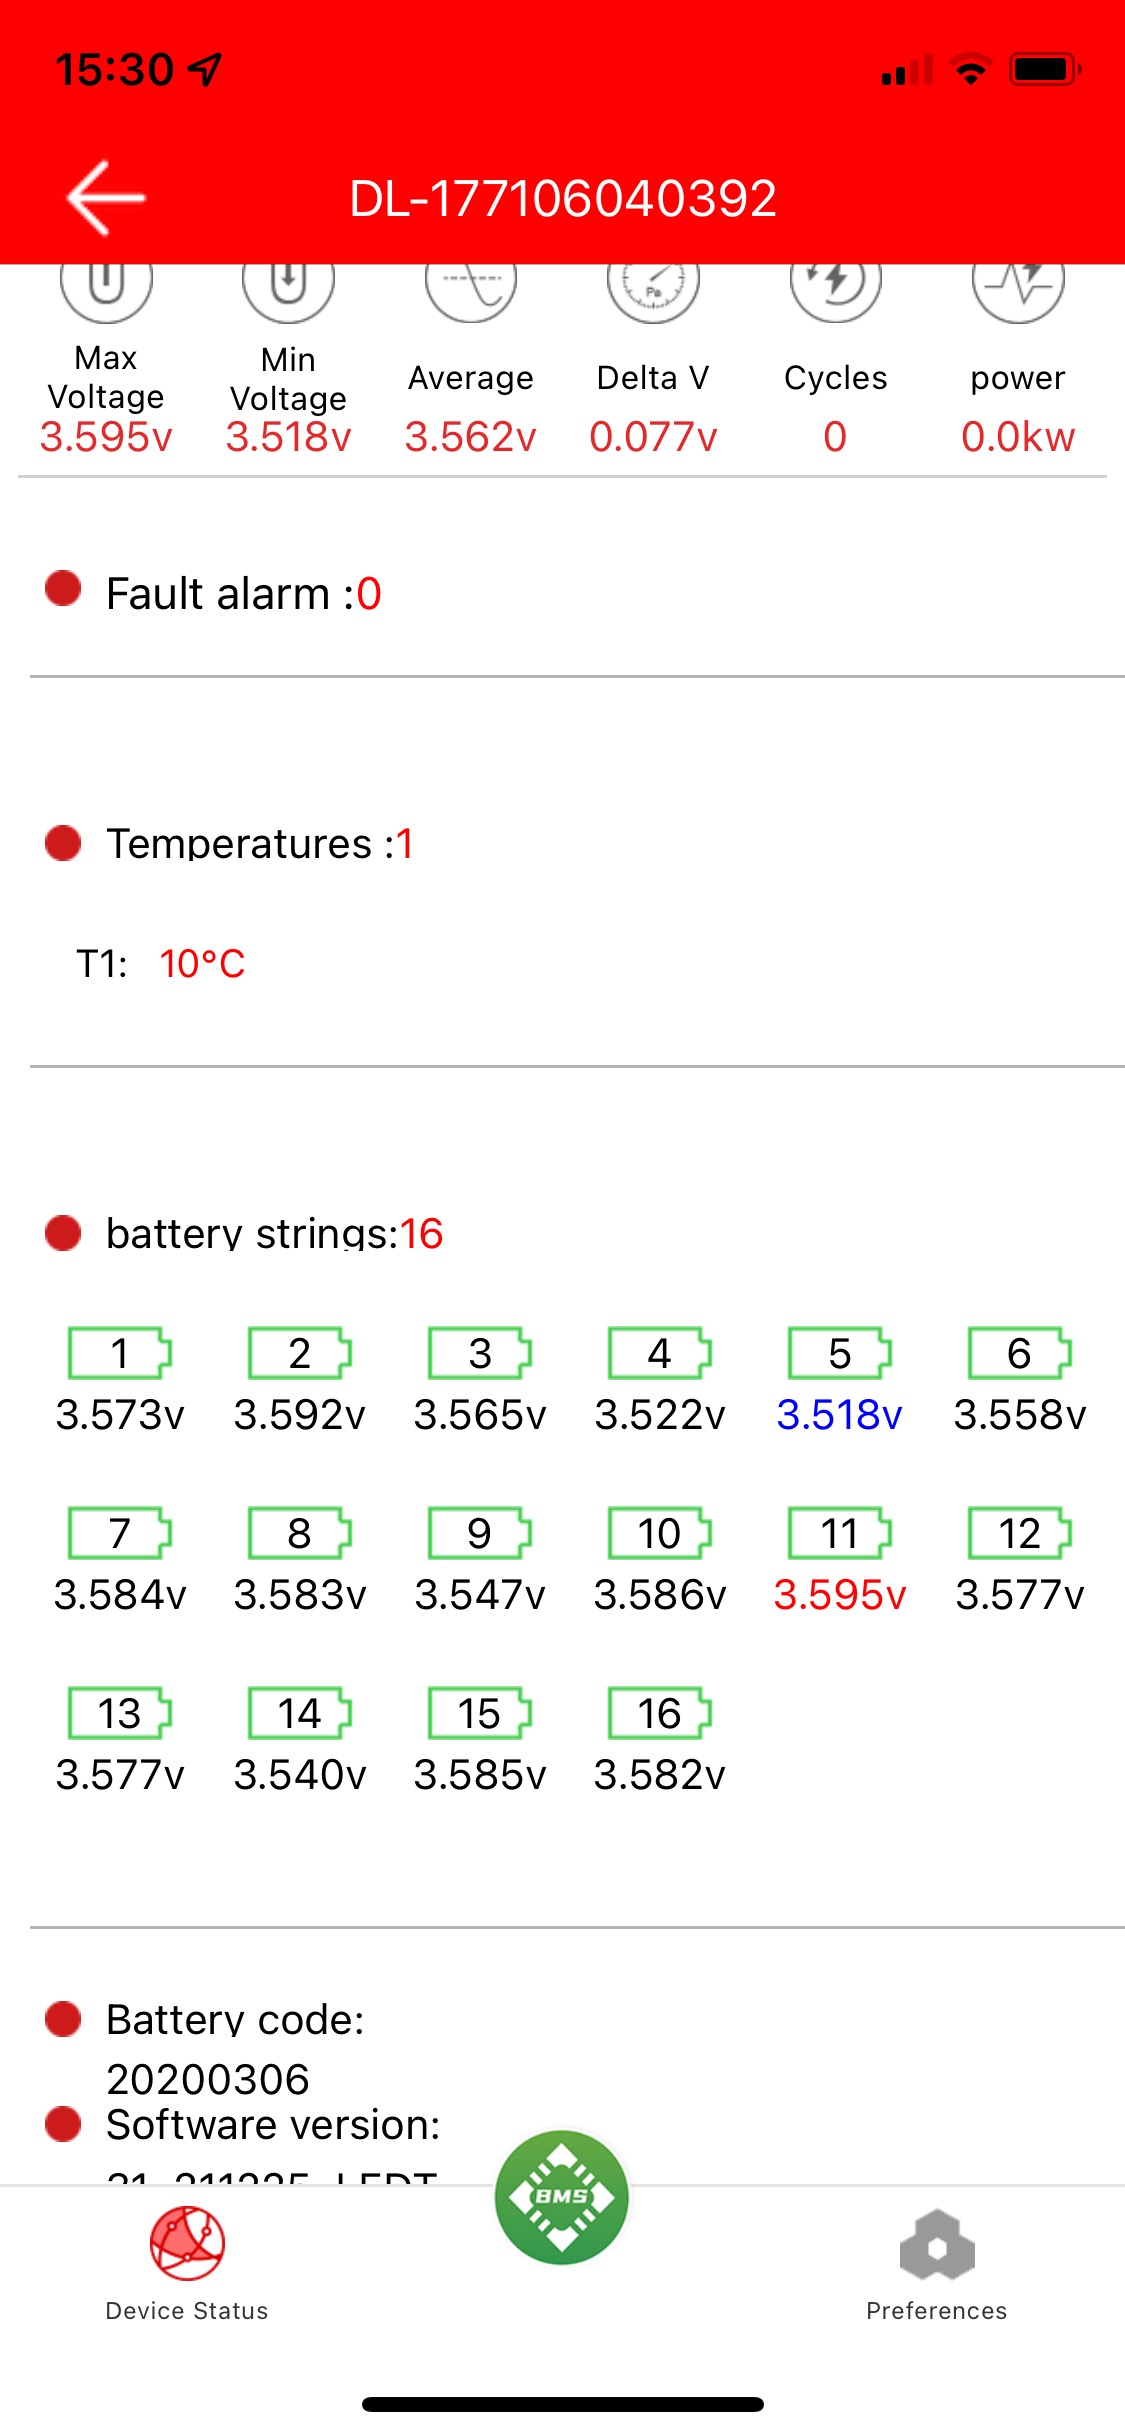
Task: Tap the Cycles icon
Action: [x=835, y=286]
